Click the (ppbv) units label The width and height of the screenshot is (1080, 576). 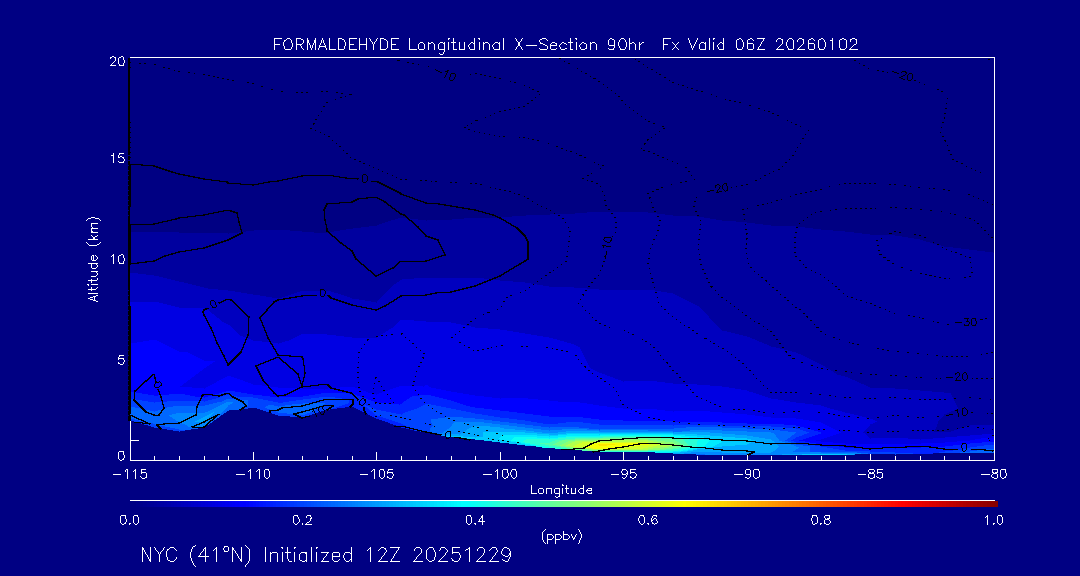coord(561,536)
